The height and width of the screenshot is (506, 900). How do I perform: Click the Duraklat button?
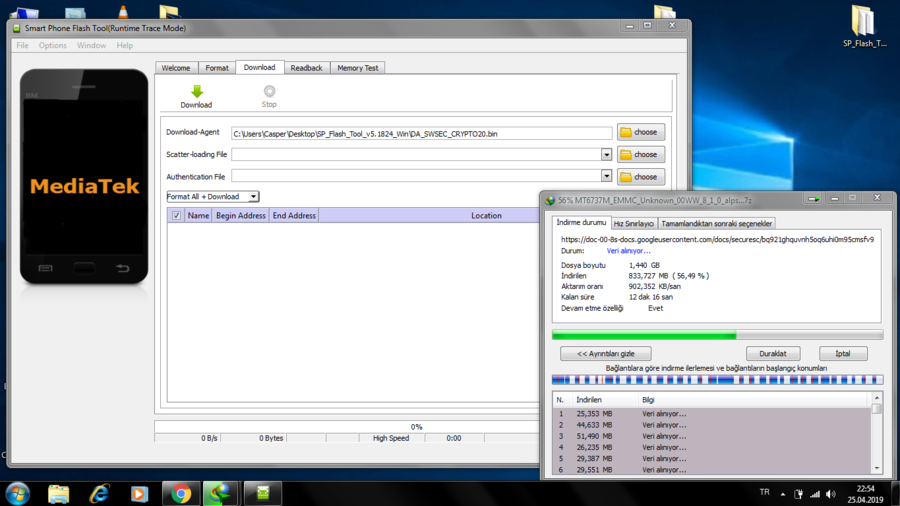point(773,354)
